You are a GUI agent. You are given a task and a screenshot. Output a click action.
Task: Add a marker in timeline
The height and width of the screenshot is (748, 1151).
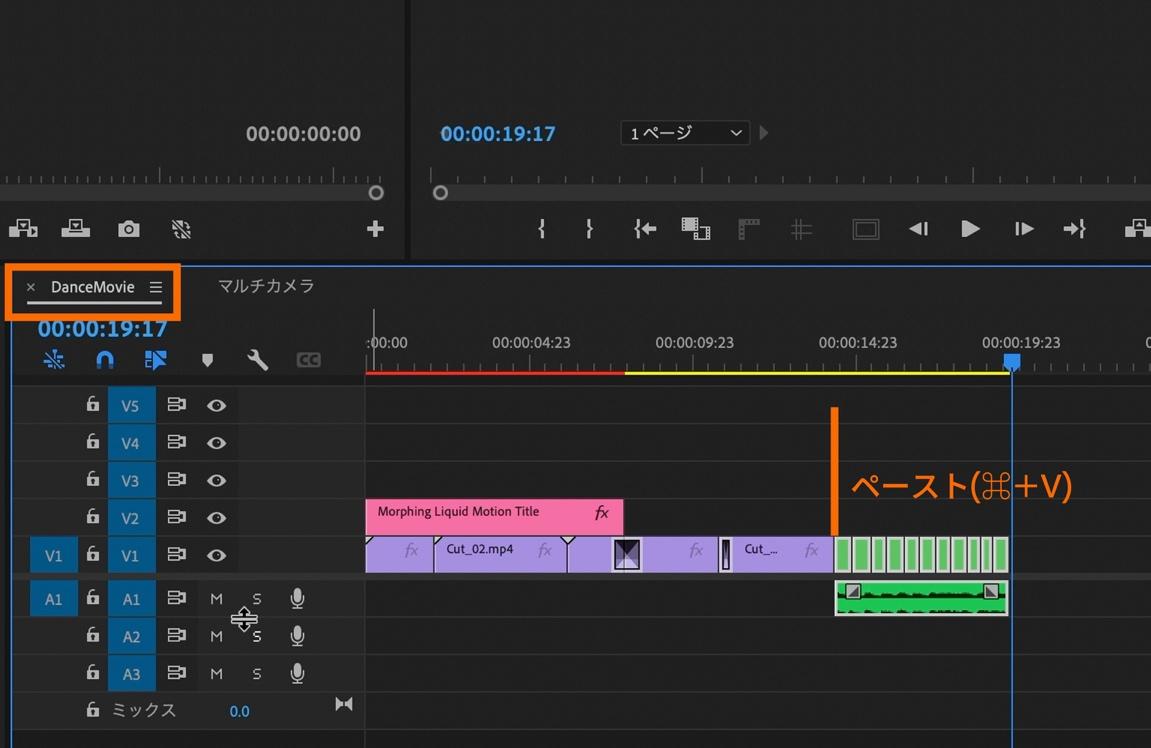click(x=207, y=360)
